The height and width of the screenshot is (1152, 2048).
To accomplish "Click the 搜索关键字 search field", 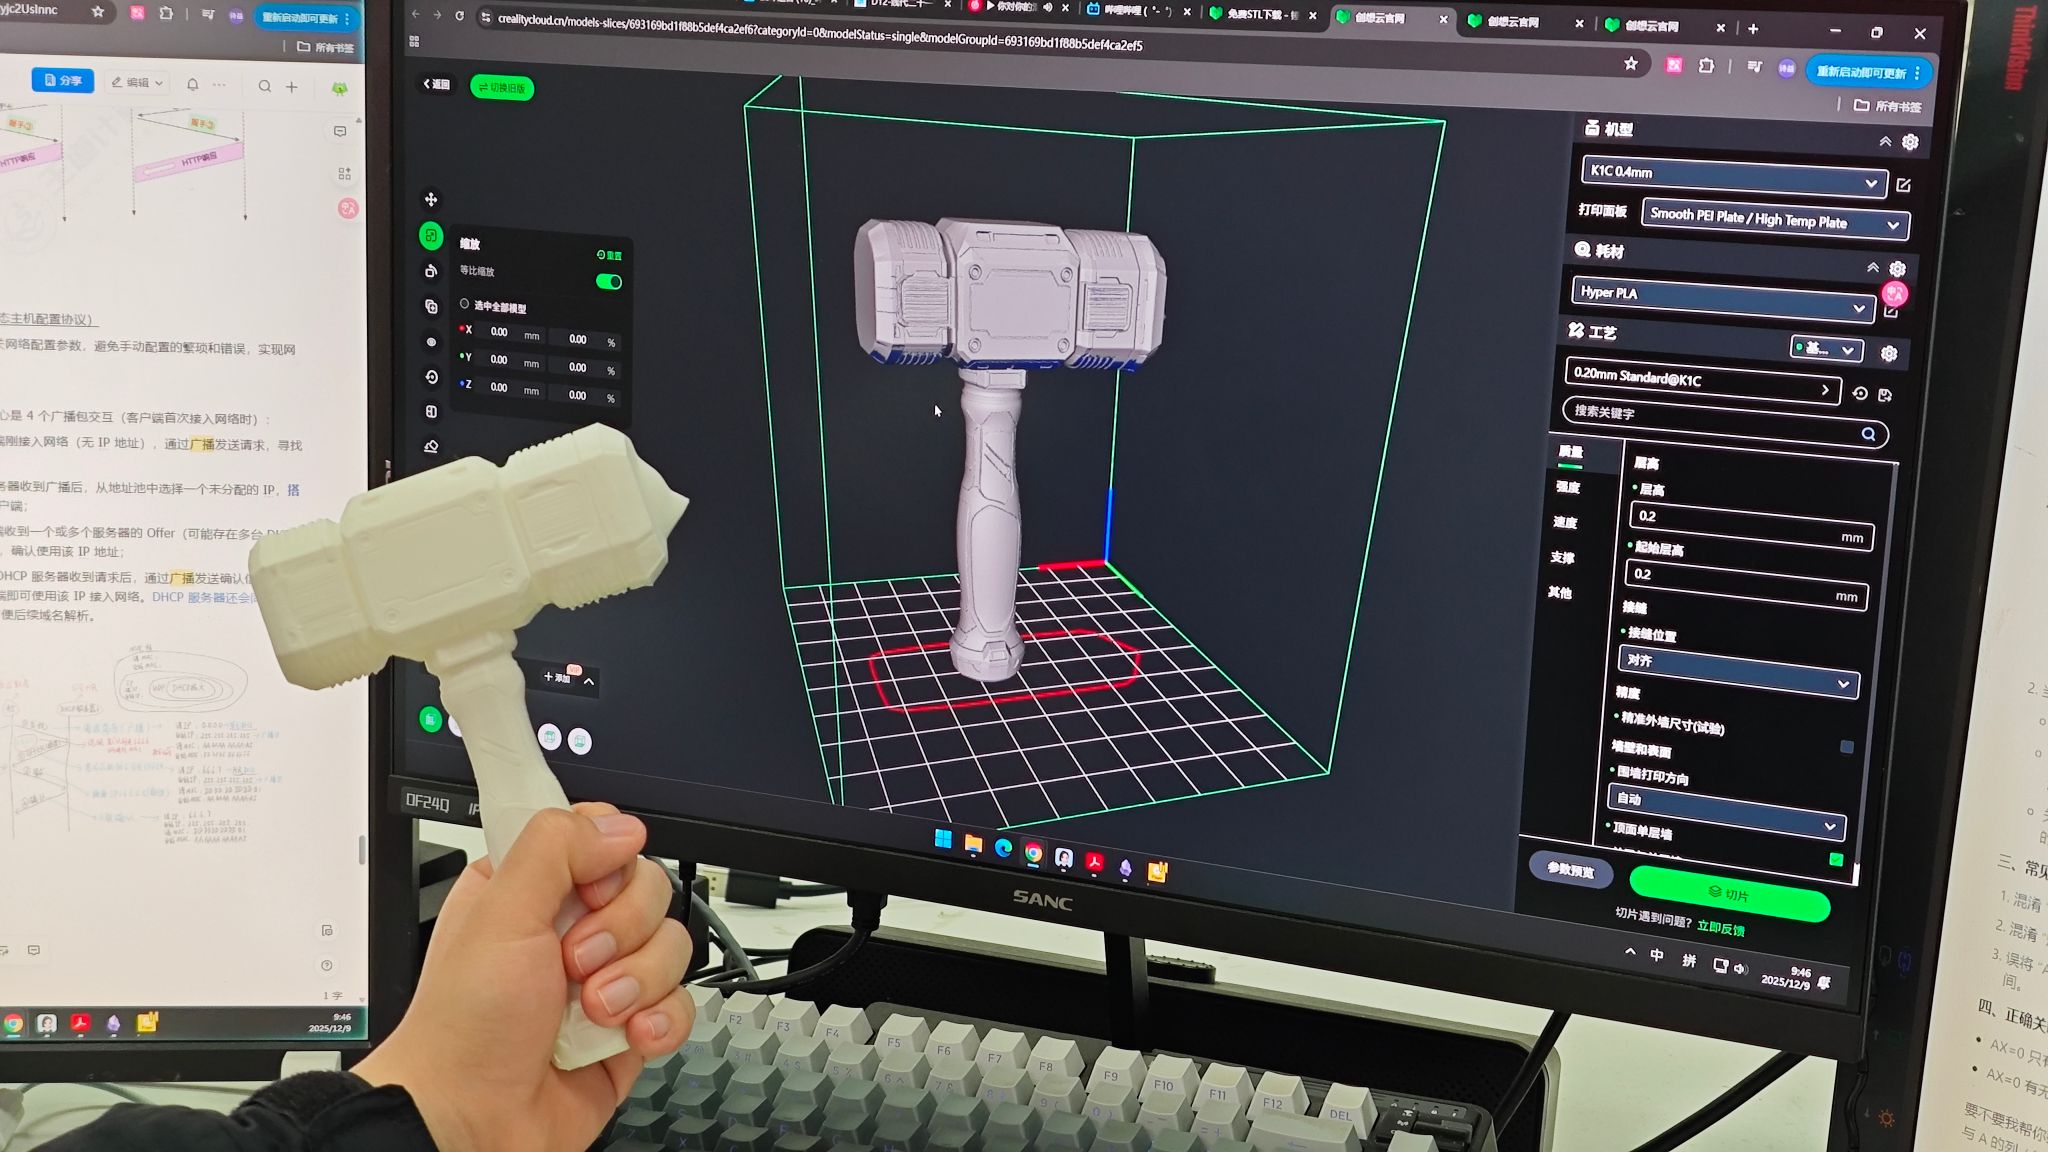I will [1724, 422].
